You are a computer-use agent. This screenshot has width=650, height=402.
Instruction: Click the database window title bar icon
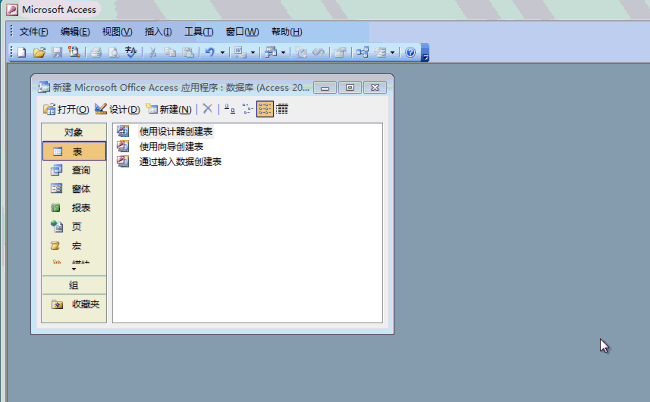pyautogui.click(x=44, y=87)
